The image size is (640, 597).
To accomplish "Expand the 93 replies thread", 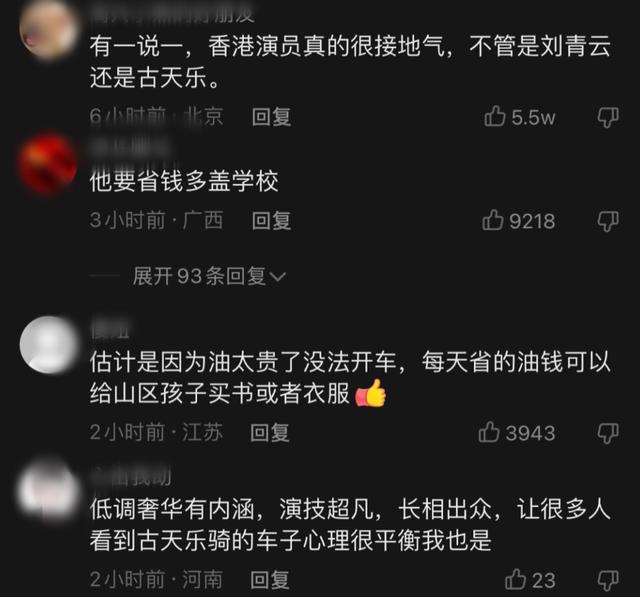I will click(209, 276).
